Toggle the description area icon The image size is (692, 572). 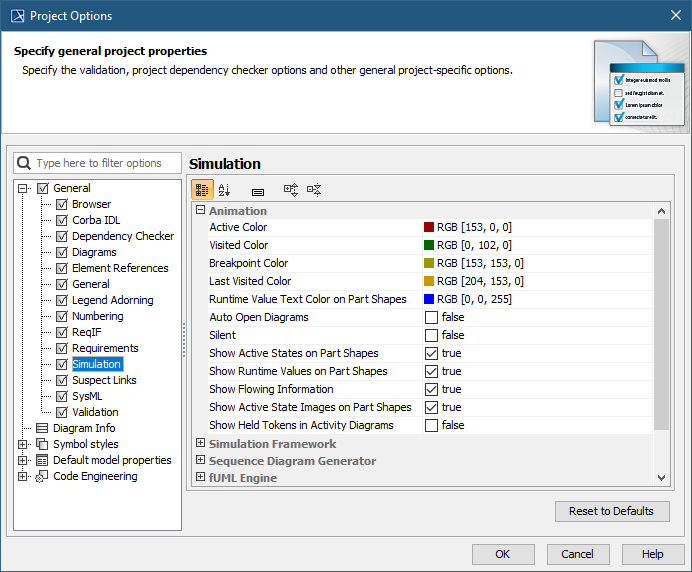click(257, 190)
